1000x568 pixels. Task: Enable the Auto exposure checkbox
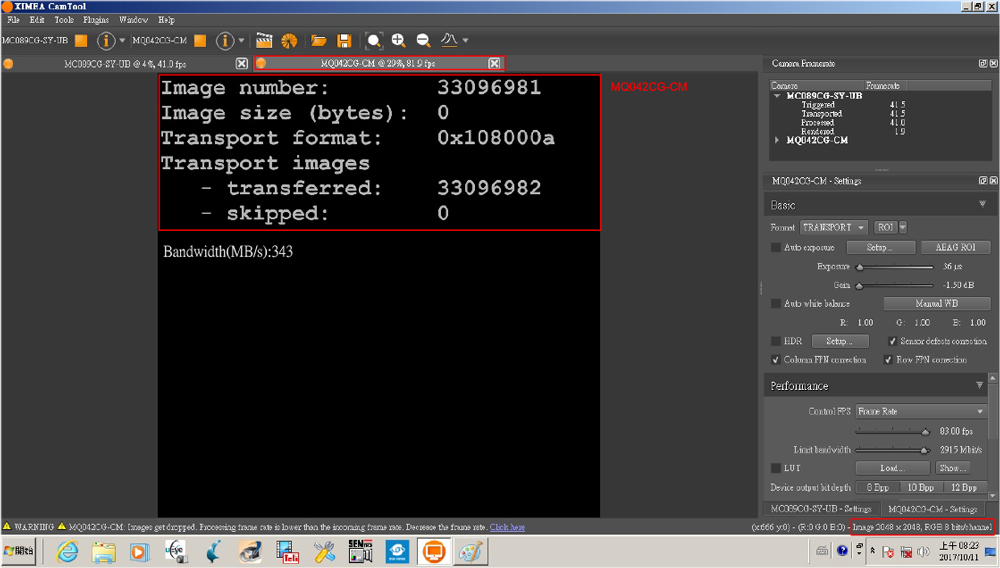click(x=776, y=247)
